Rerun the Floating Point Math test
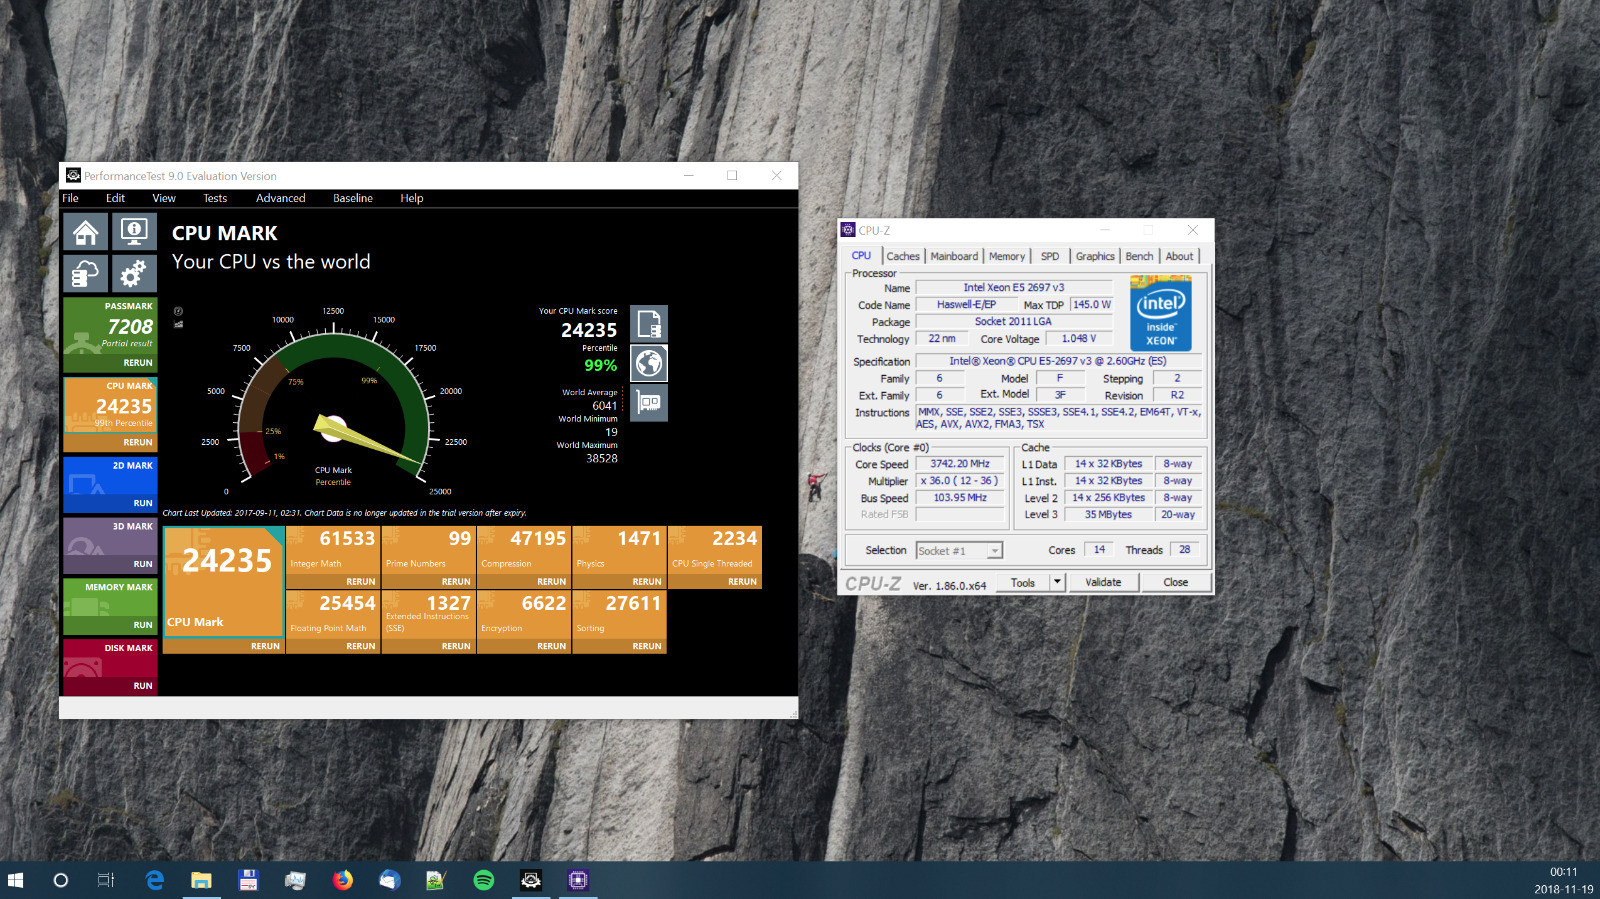The height and width of the screenshot is (899, 1600). tap(361, 646)
